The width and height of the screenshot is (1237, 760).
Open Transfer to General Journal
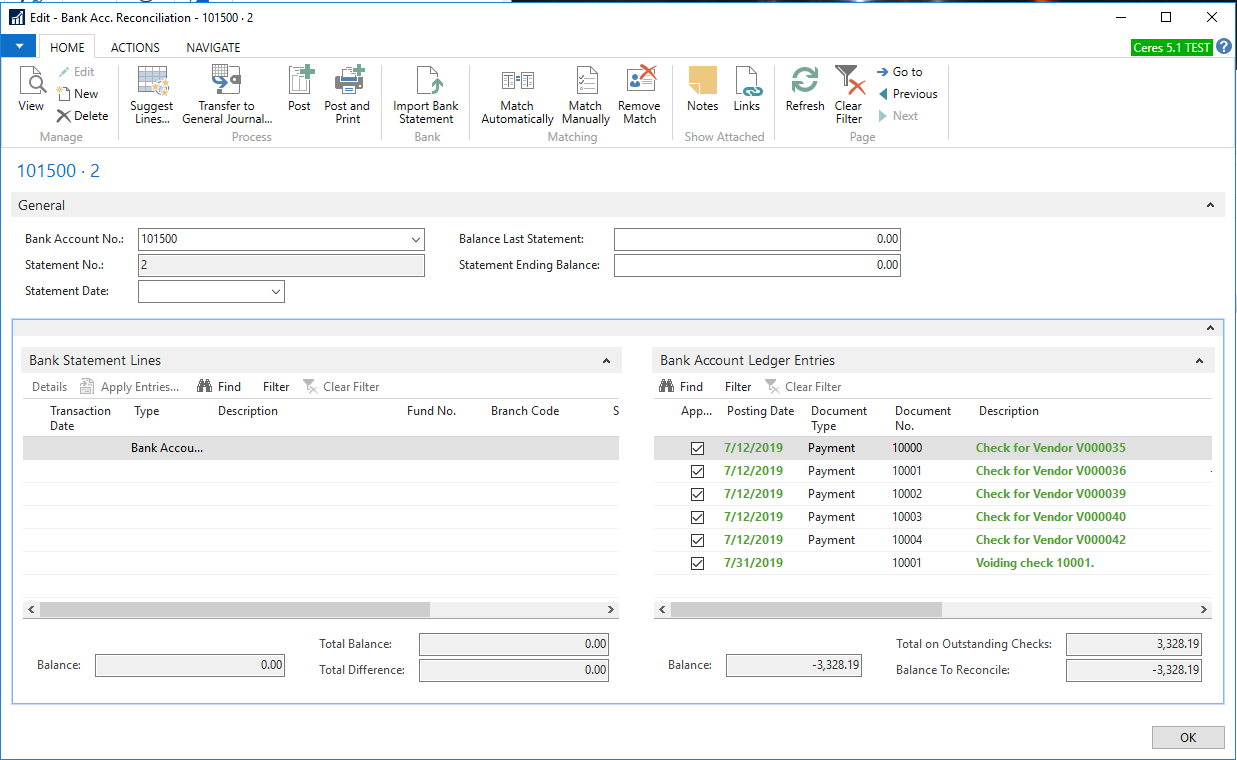pyautogui.click(x=226, y=82)
